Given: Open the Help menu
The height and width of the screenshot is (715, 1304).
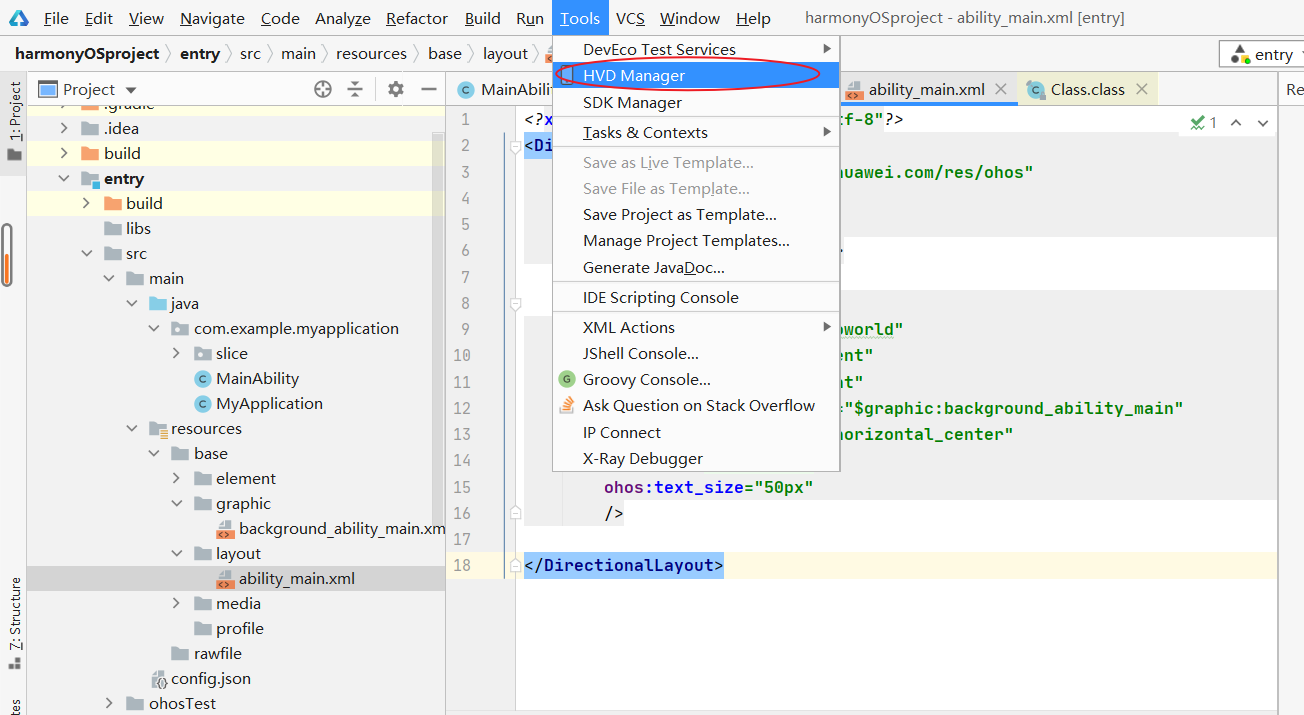Looking at the screenshot, I should tap(753, 18).
